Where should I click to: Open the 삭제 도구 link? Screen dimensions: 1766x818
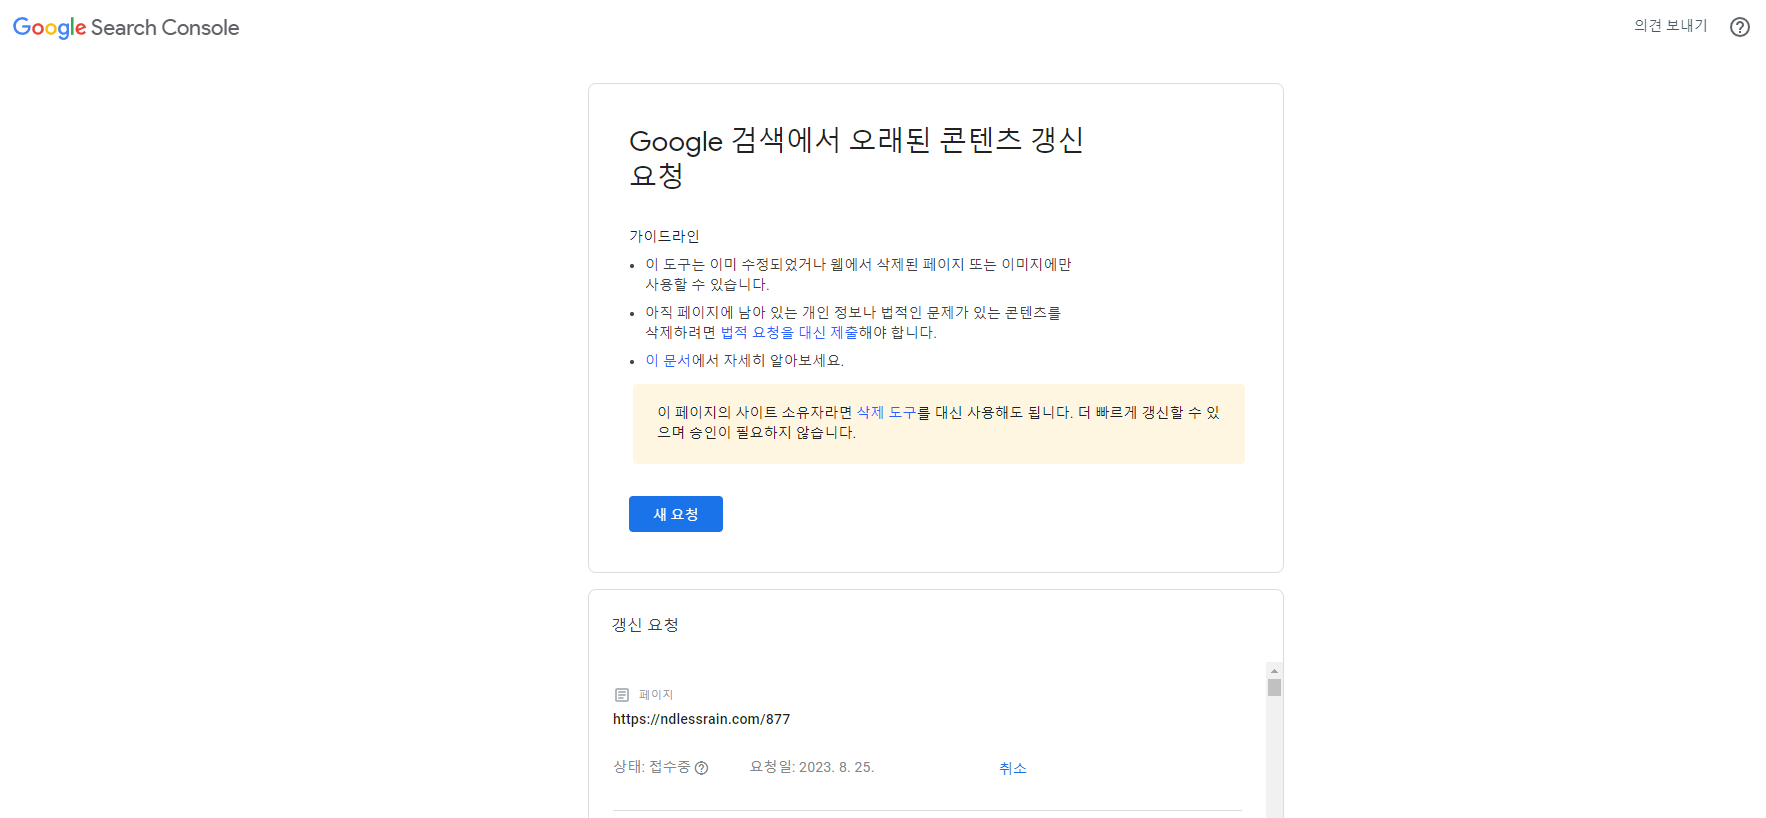coord(886,413)
